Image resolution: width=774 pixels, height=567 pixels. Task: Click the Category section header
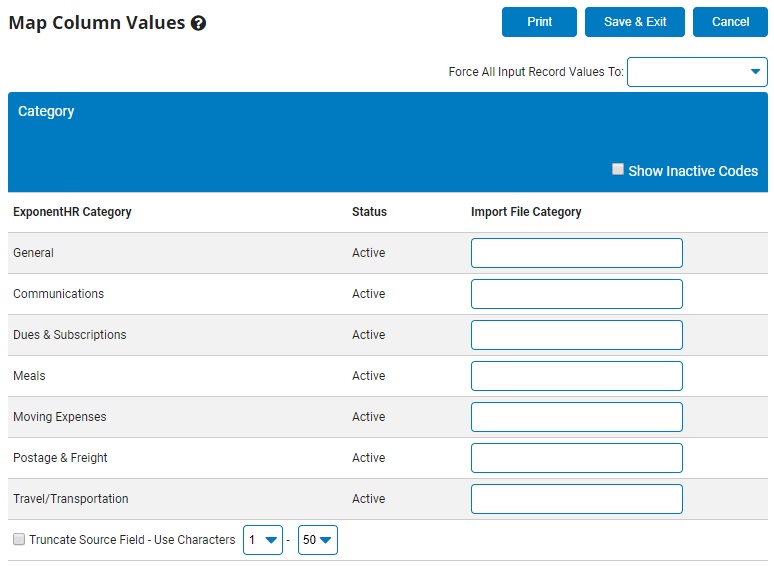coord(46,111)
